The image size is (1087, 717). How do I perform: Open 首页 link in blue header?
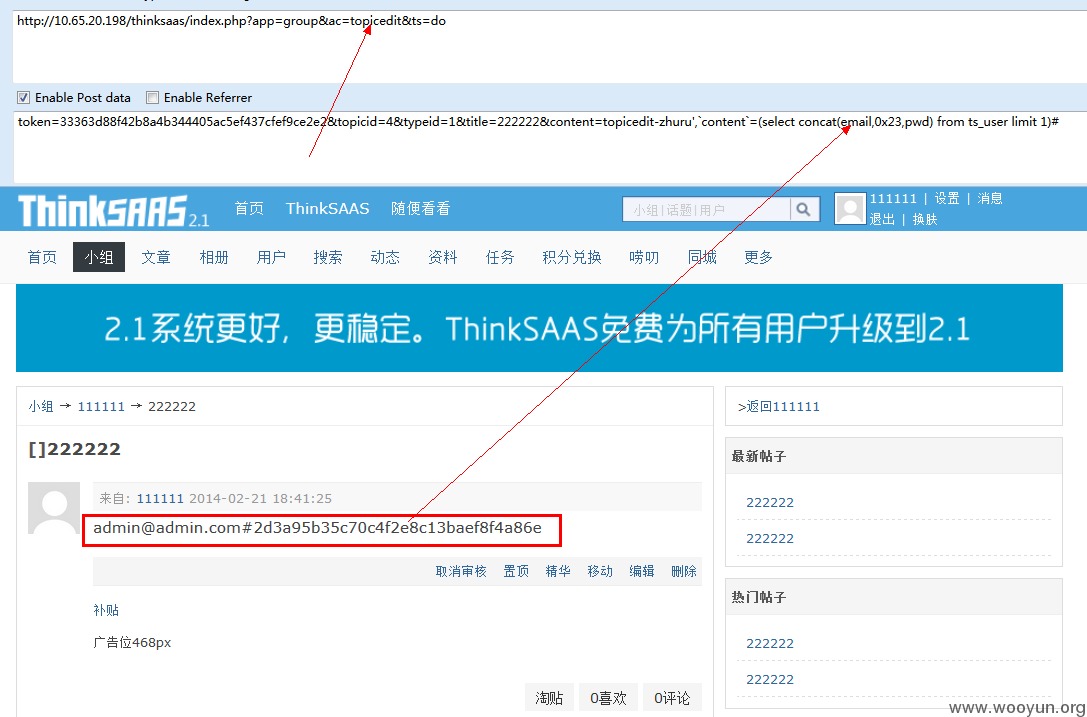point(249,208)
